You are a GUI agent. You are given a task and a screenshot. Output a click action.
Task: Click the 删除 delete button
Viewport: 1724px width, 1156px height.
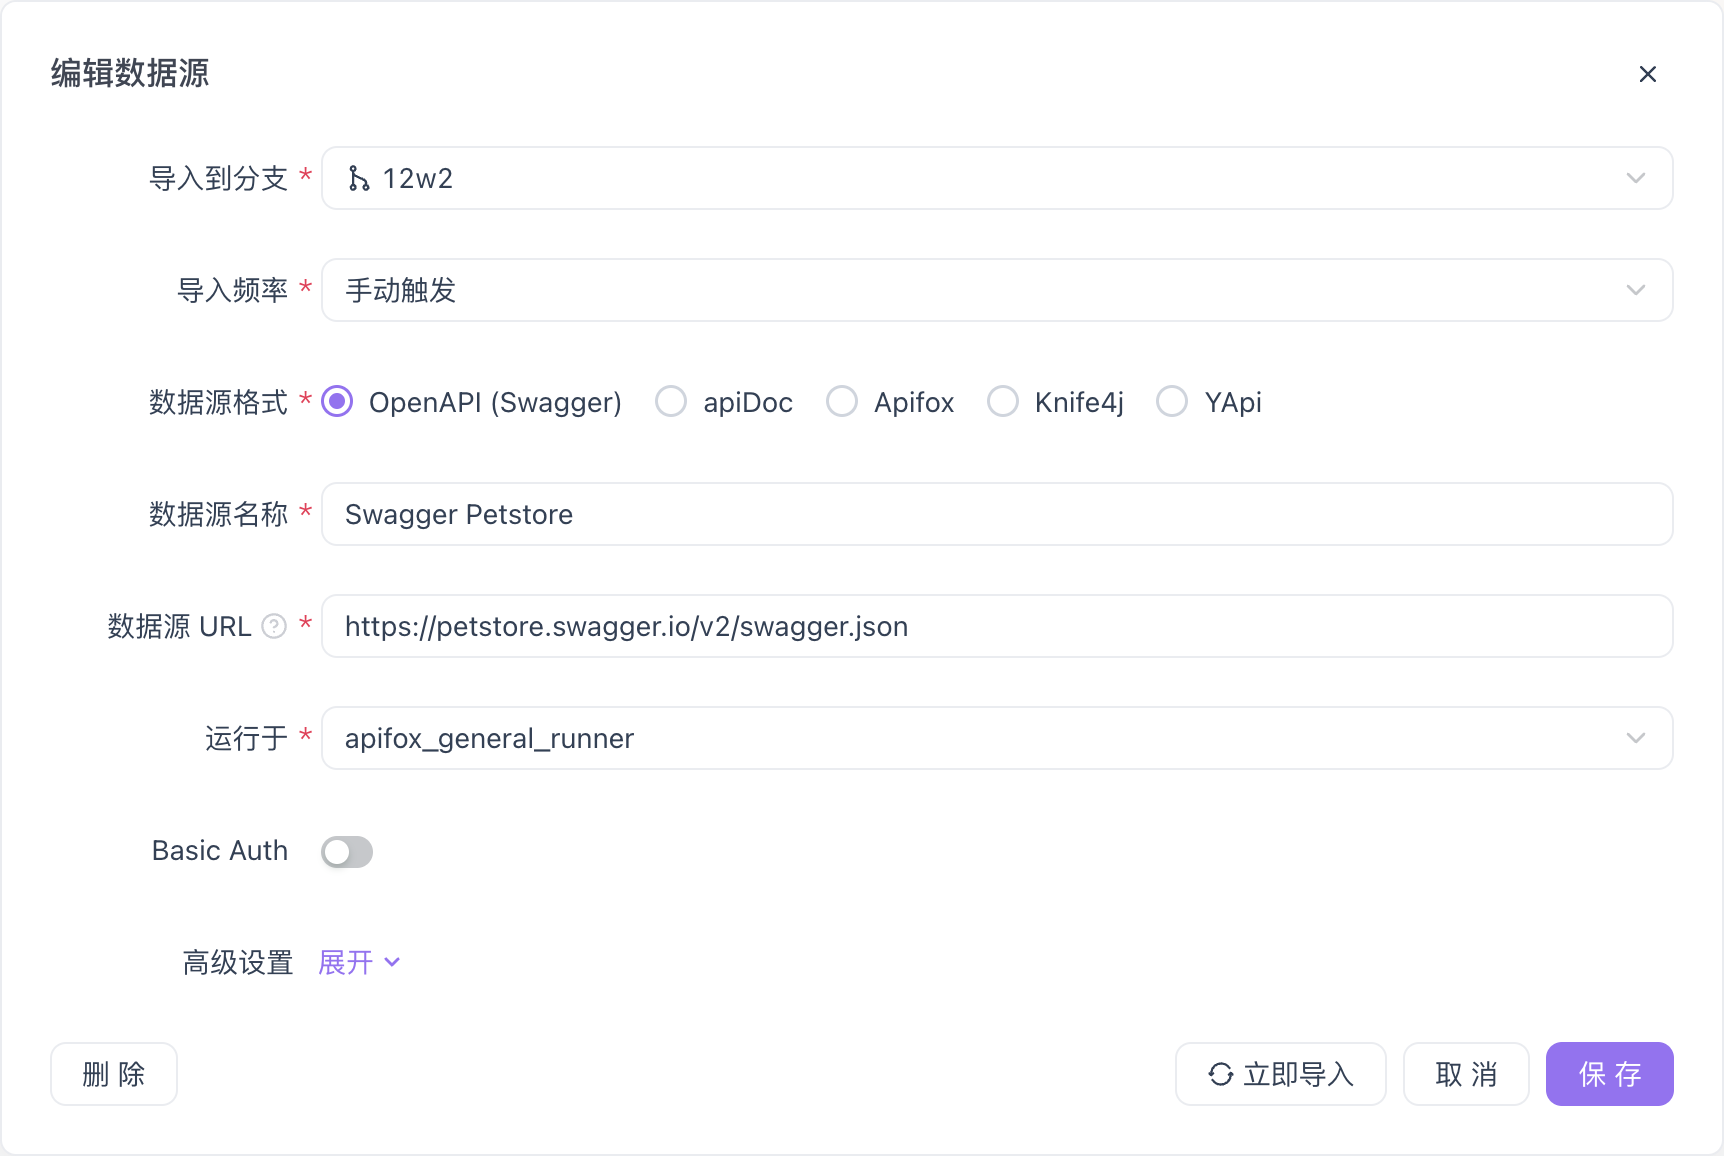[x=113, y=1073]
